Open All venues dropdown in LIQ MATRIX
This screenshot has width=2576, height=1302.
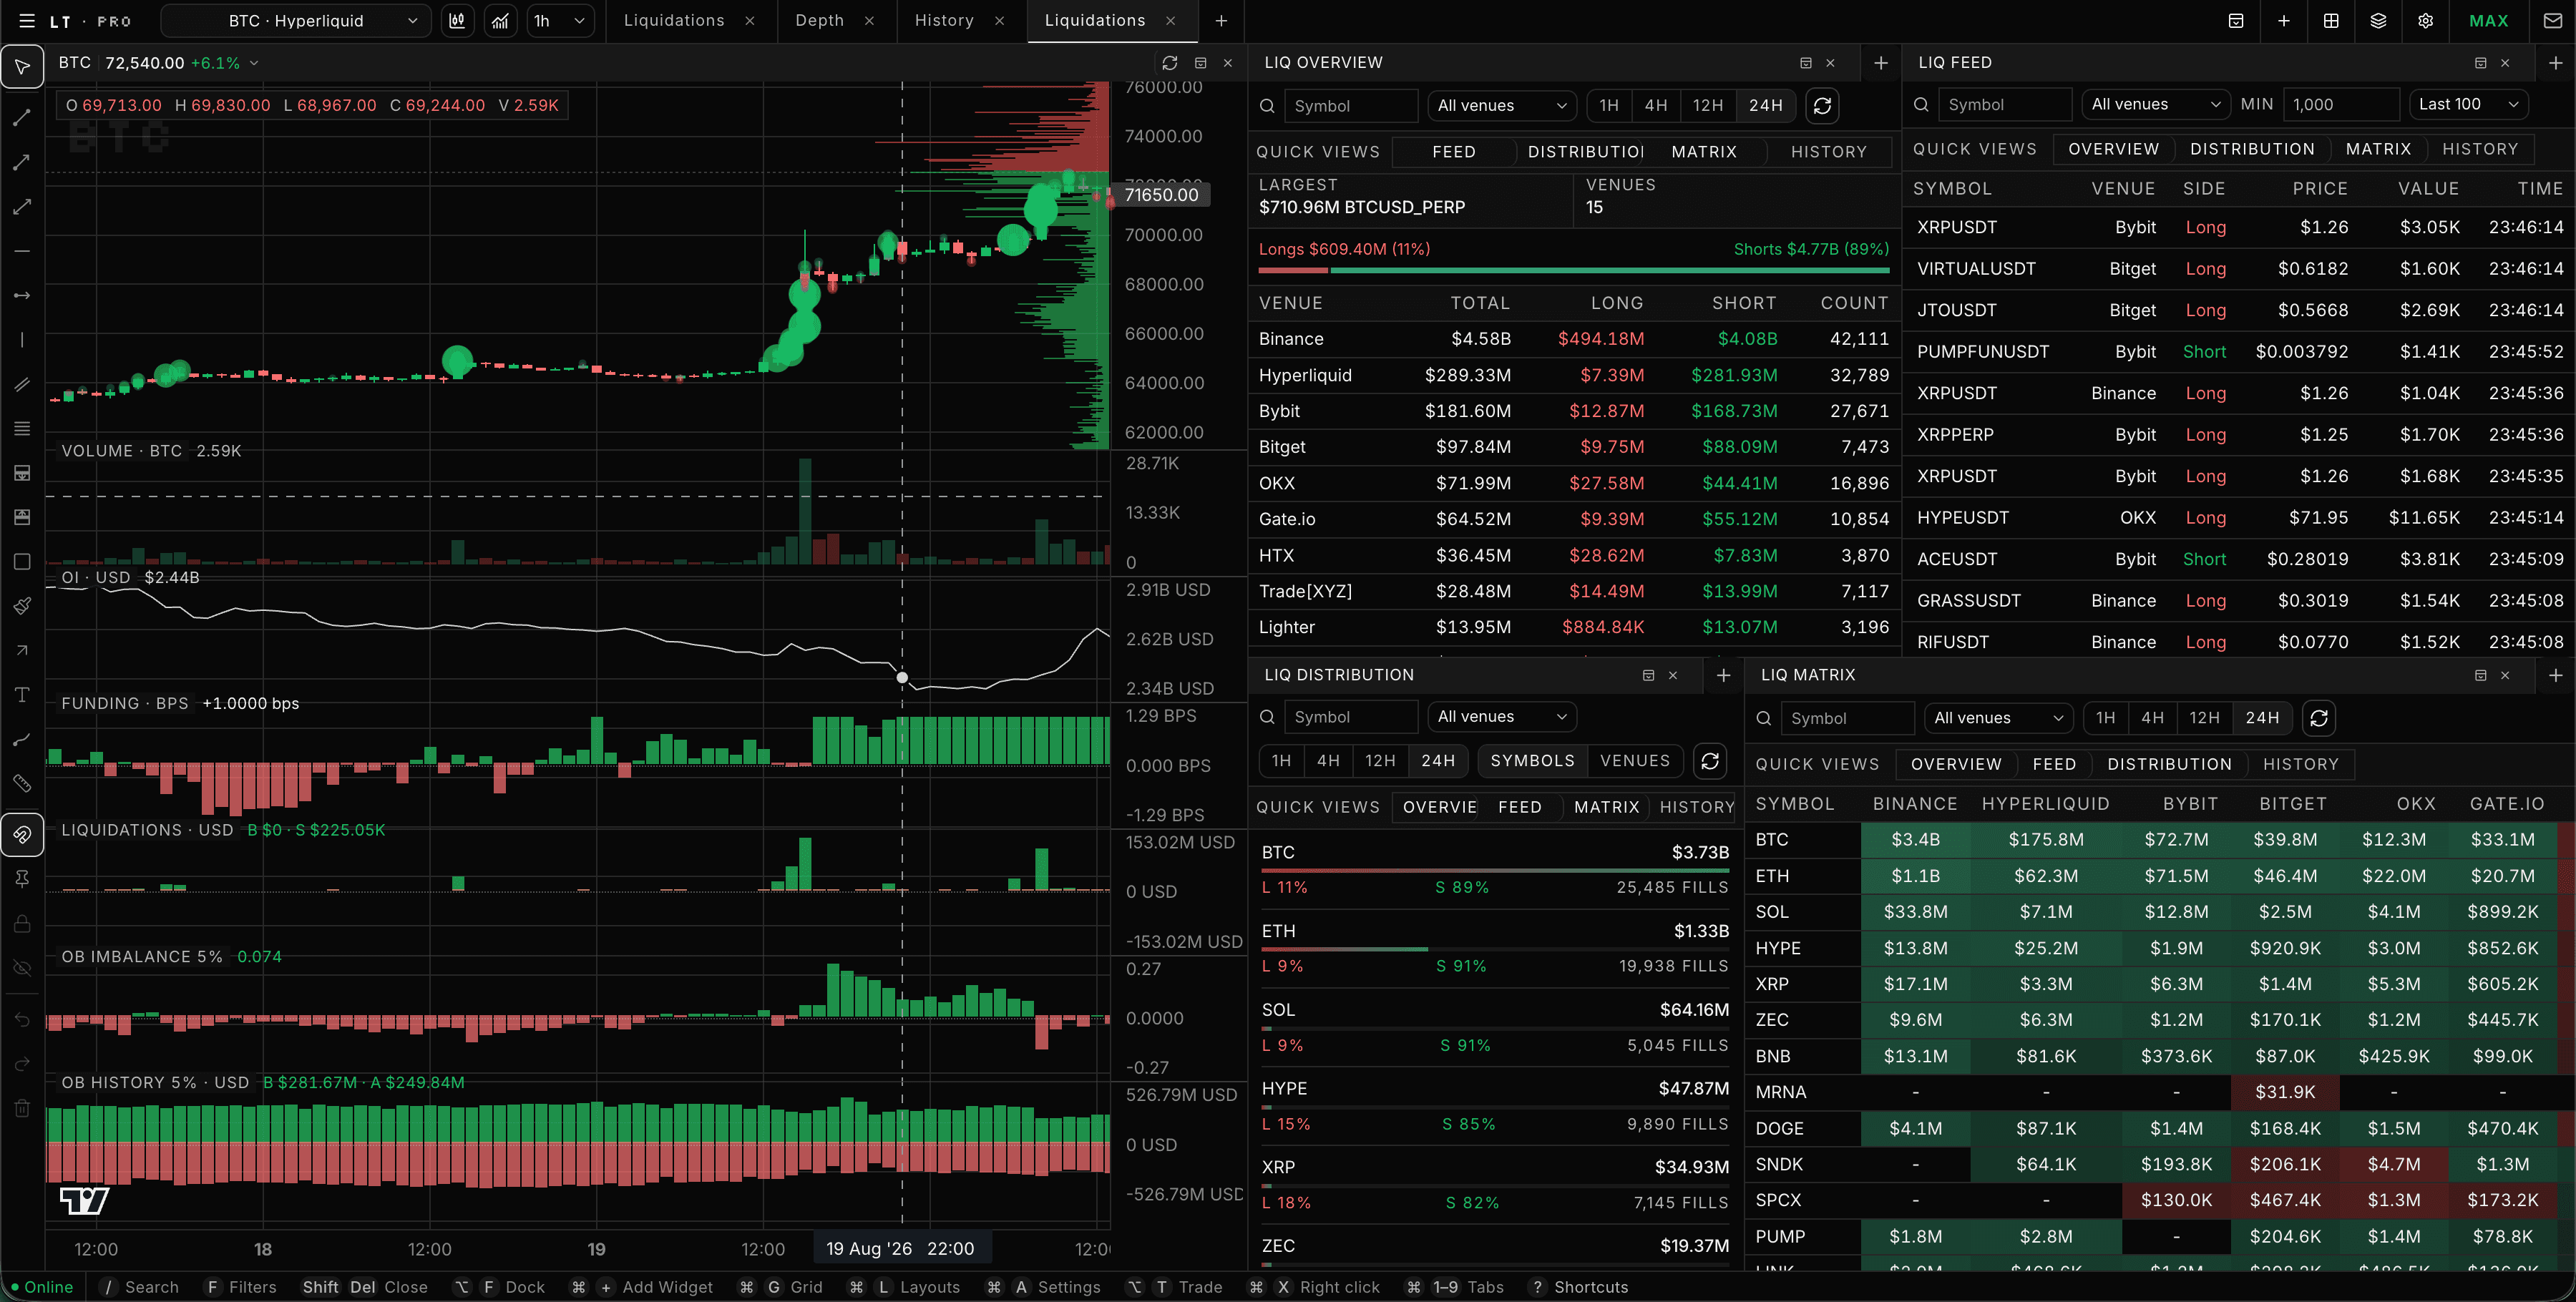(x=1998, y=718)
